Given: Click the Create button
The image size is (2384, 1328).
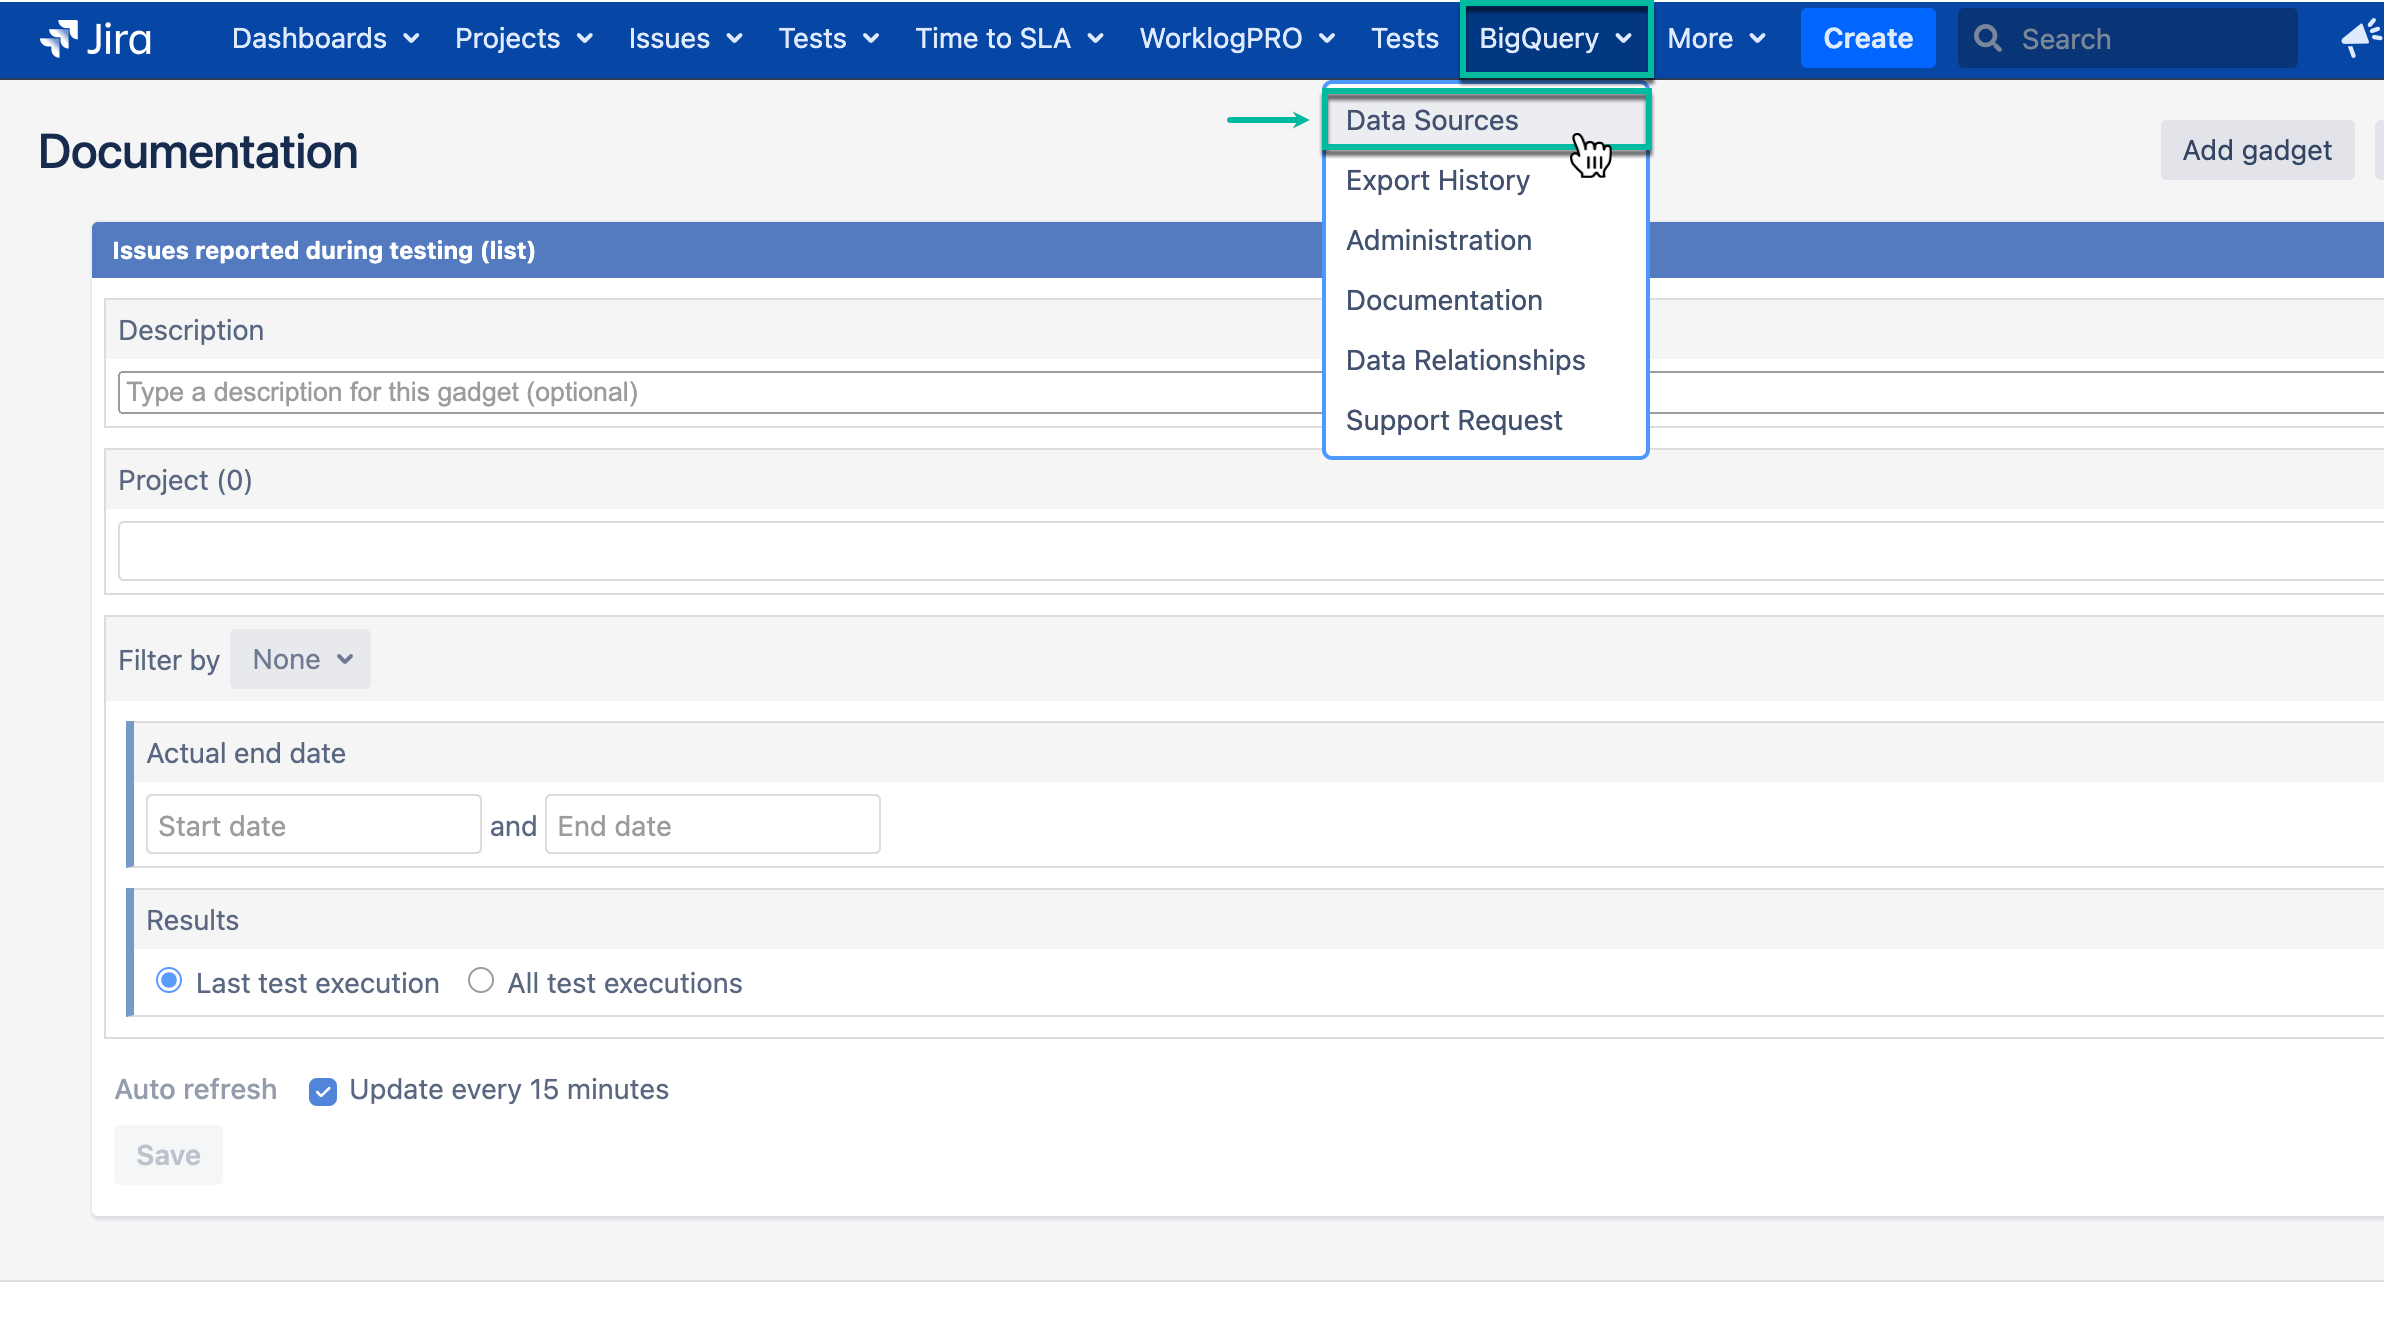Looking at the screenshot, I should [1866, 38].
